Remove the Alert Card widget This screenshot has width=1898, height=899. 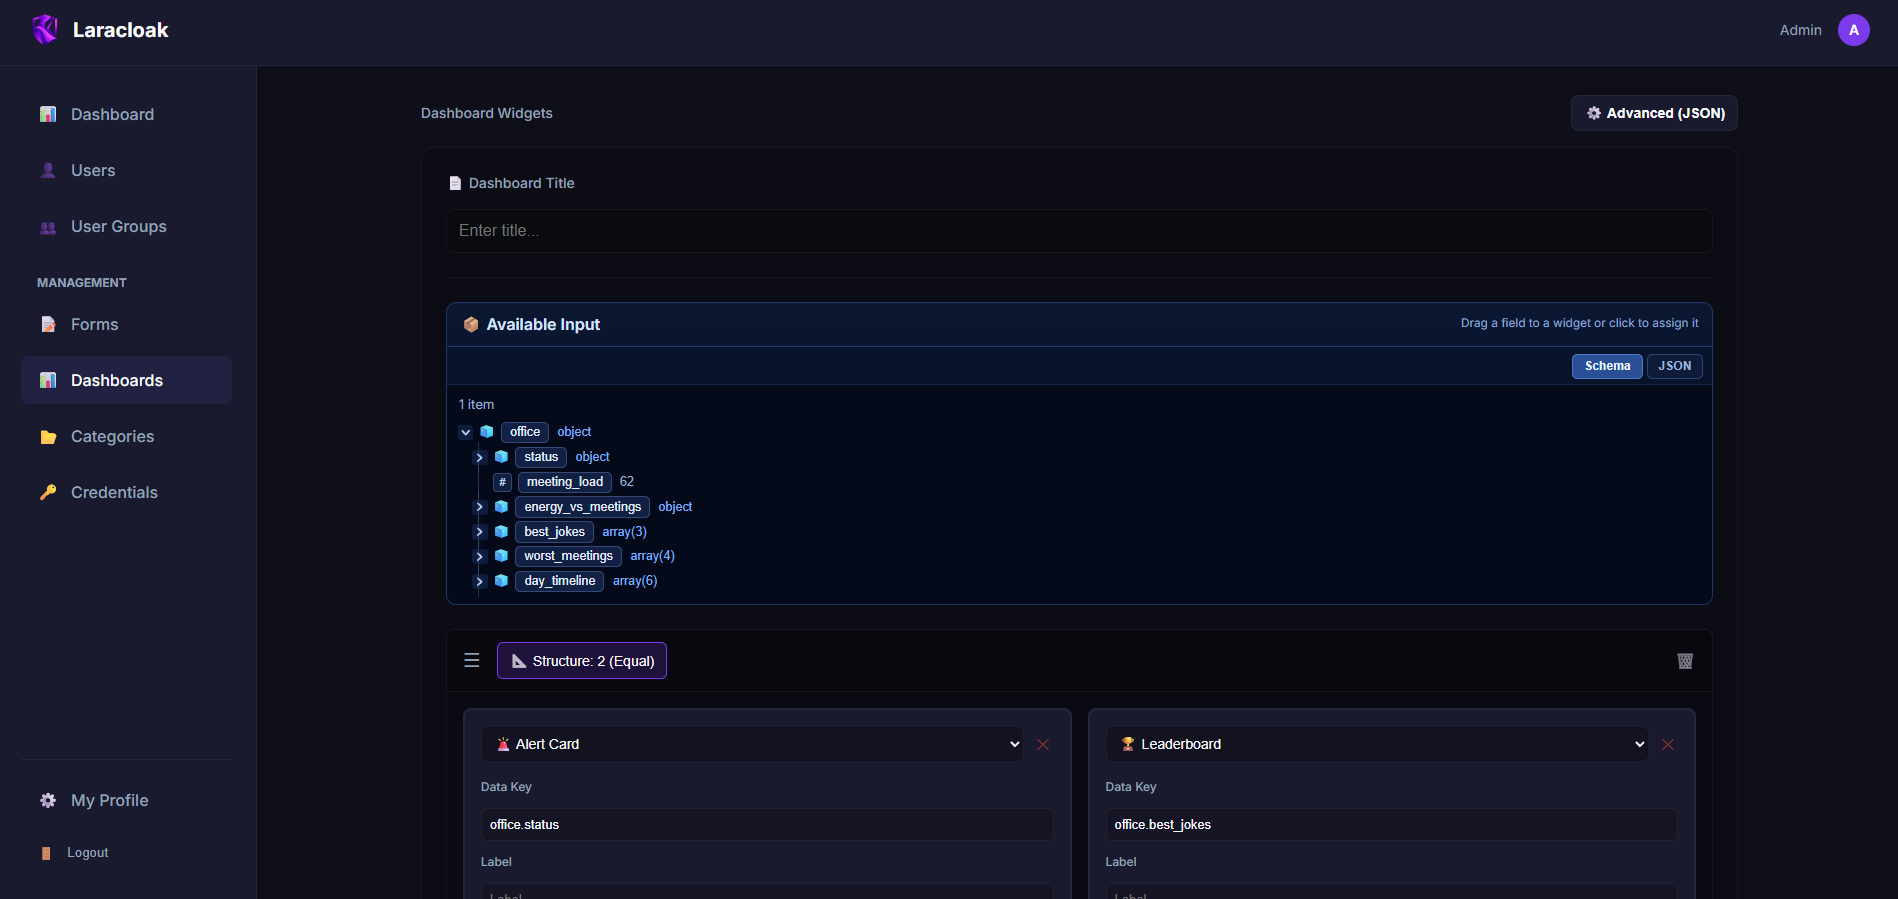pyautogui.click(x=1043, y=744)
